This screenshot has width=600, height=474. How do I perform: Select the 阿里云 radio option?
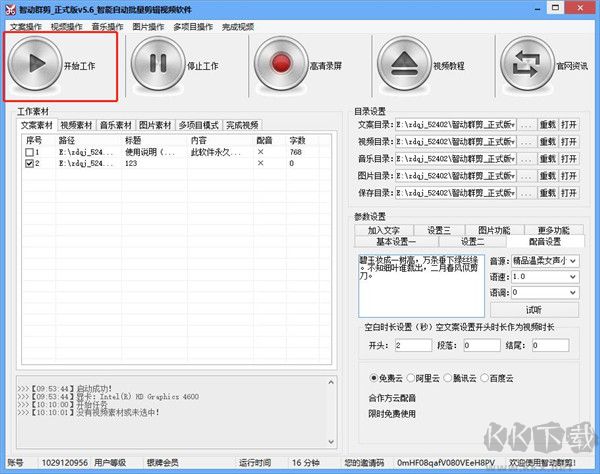422,379
